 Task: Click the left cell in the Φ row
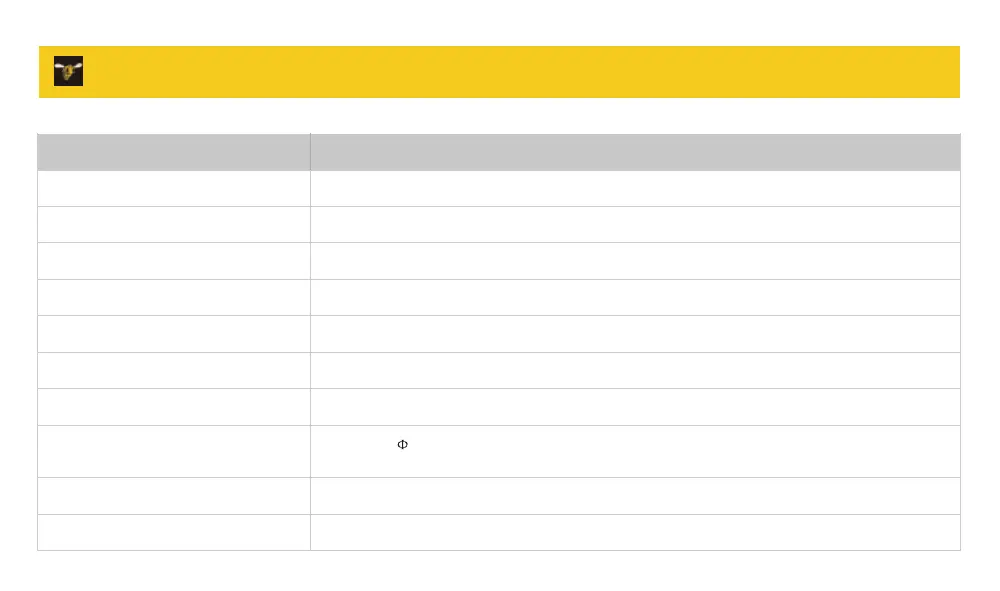(174, 451)
